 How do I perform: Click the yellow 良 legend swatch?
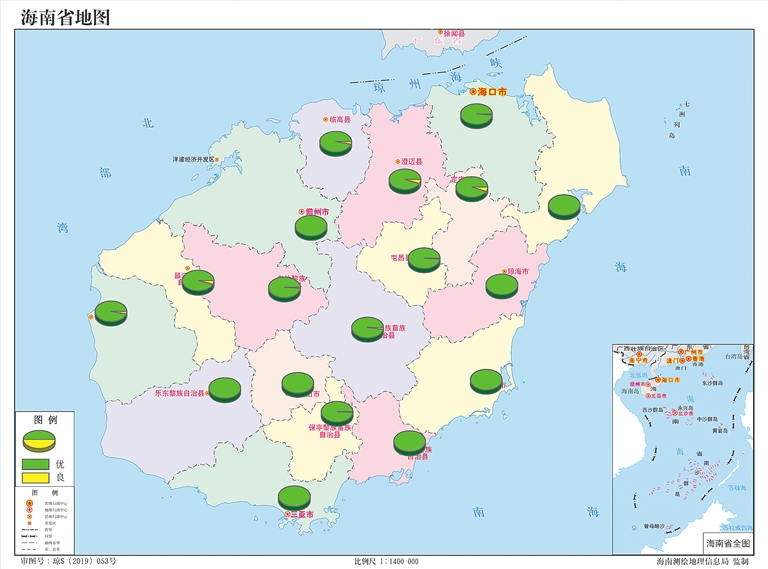tap(37, 479)
